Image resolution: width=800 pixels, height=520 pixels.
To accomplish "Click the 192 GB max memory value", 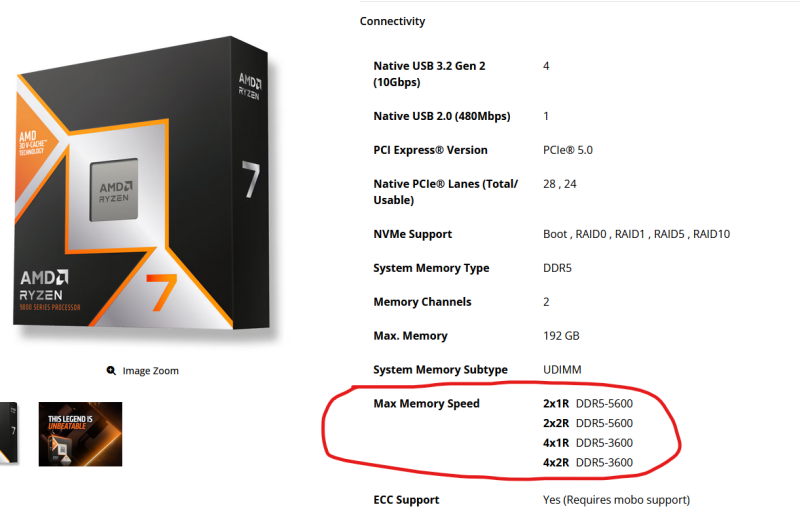I will pos(560,336).
